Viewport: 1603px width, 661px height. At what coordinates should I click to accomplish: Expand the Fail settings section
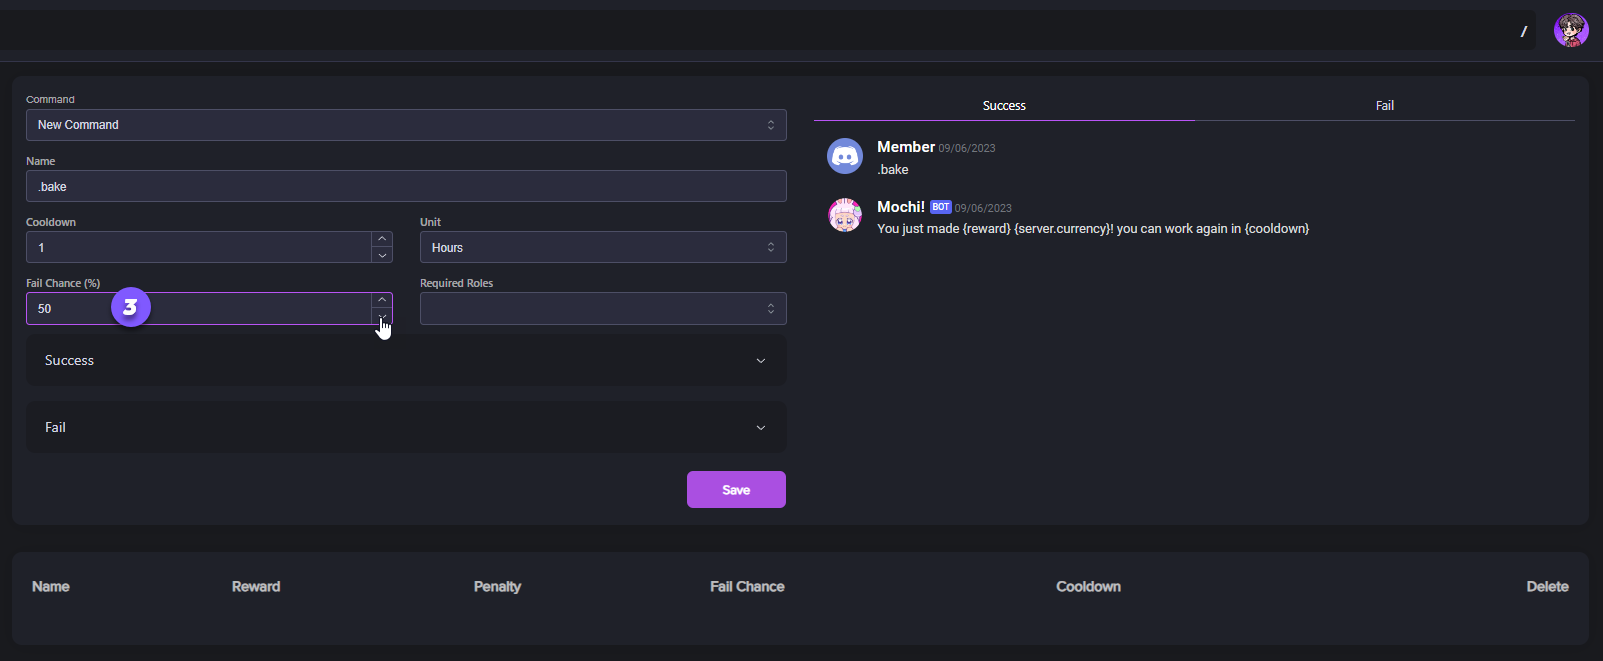tap(405, 427)
